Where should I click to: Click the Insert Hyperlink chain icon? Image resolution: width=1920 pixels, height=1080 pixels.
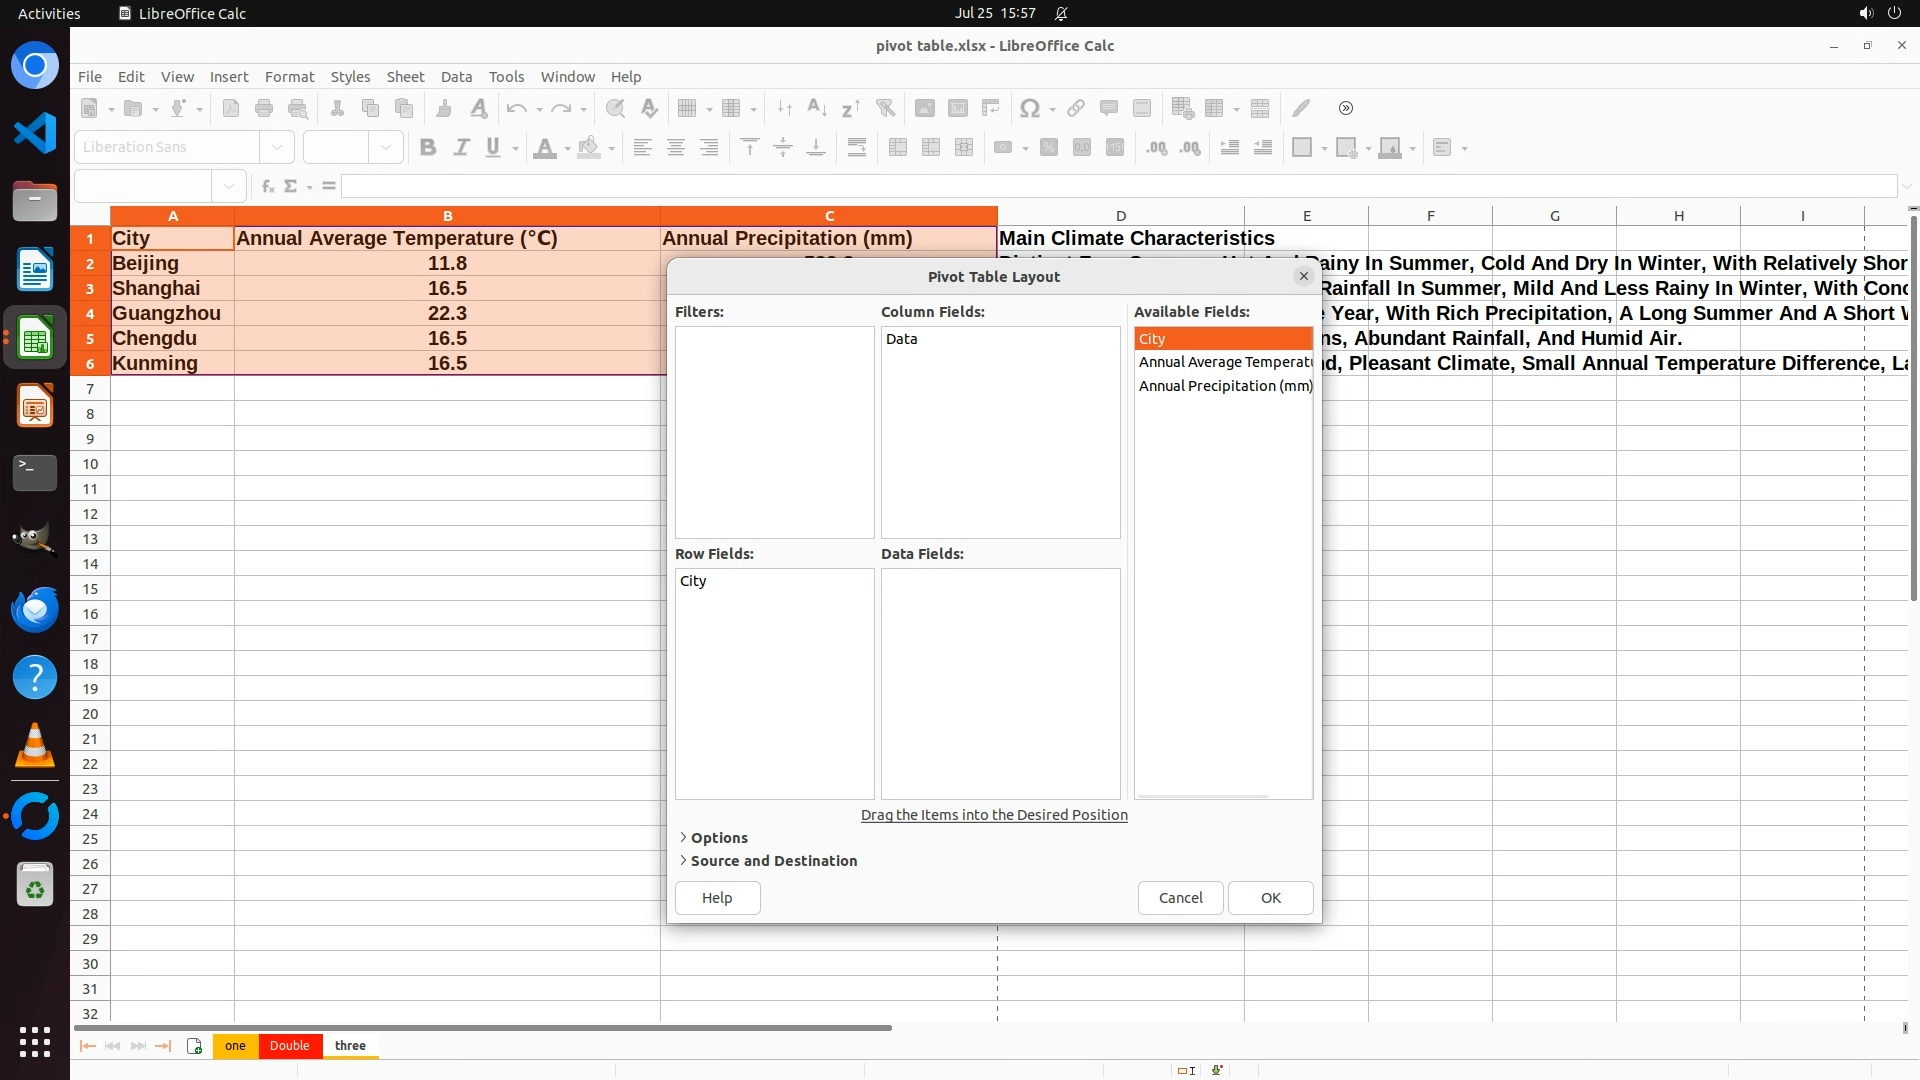click(x=1076, y=108)
